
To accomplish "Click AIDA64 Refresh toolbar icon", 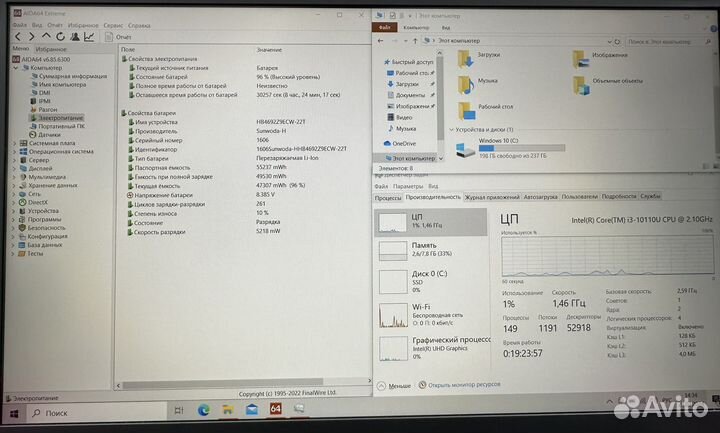I will click(x=60, y=36).
